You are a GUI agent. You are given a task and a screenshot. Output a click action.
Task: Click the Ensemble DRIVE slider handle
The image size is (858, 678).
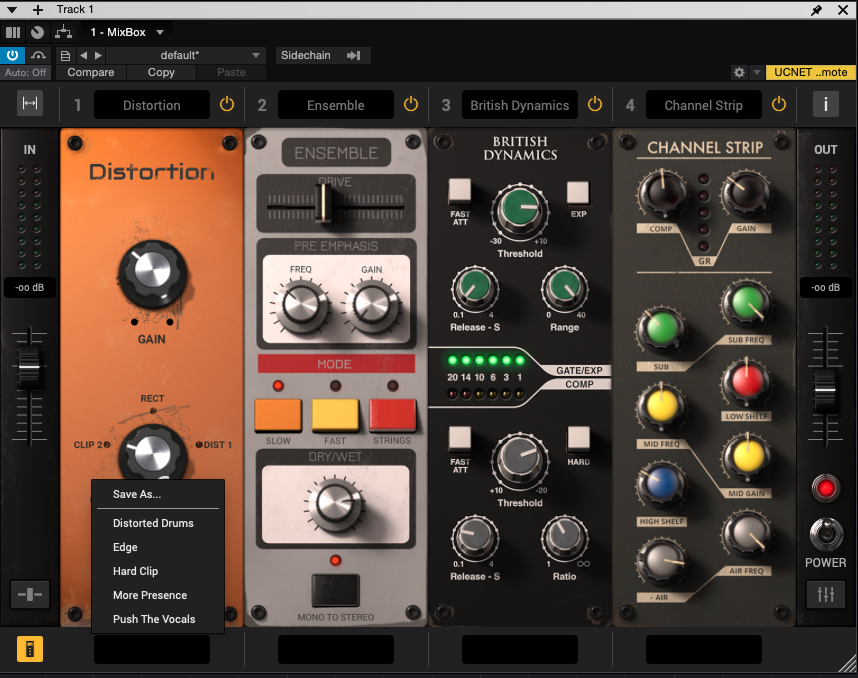click(x=324, y=202)
